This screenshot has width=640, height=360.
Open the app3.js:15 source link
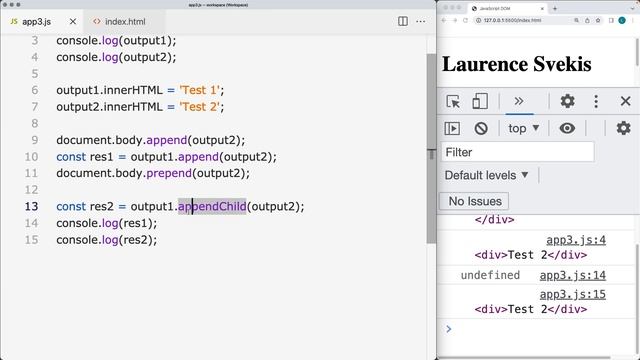(x=573, y=294)
